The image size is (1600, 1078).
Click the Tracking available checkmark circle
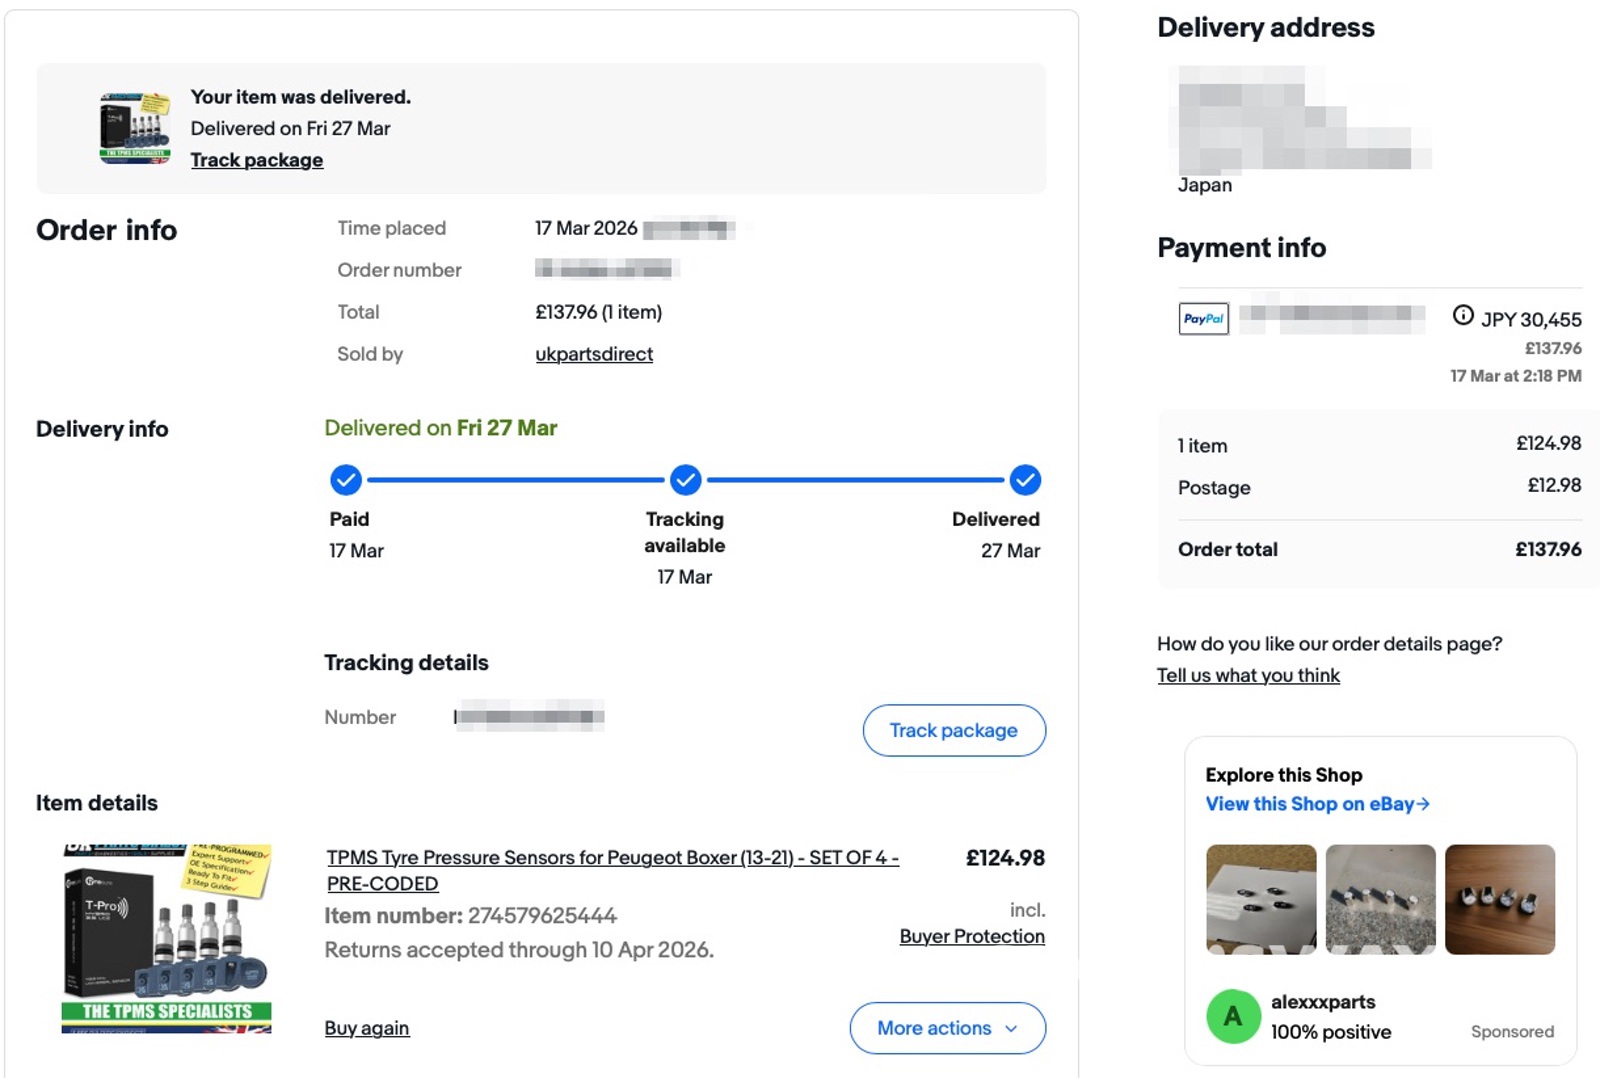pyautogui.click(x=685, y=480)
